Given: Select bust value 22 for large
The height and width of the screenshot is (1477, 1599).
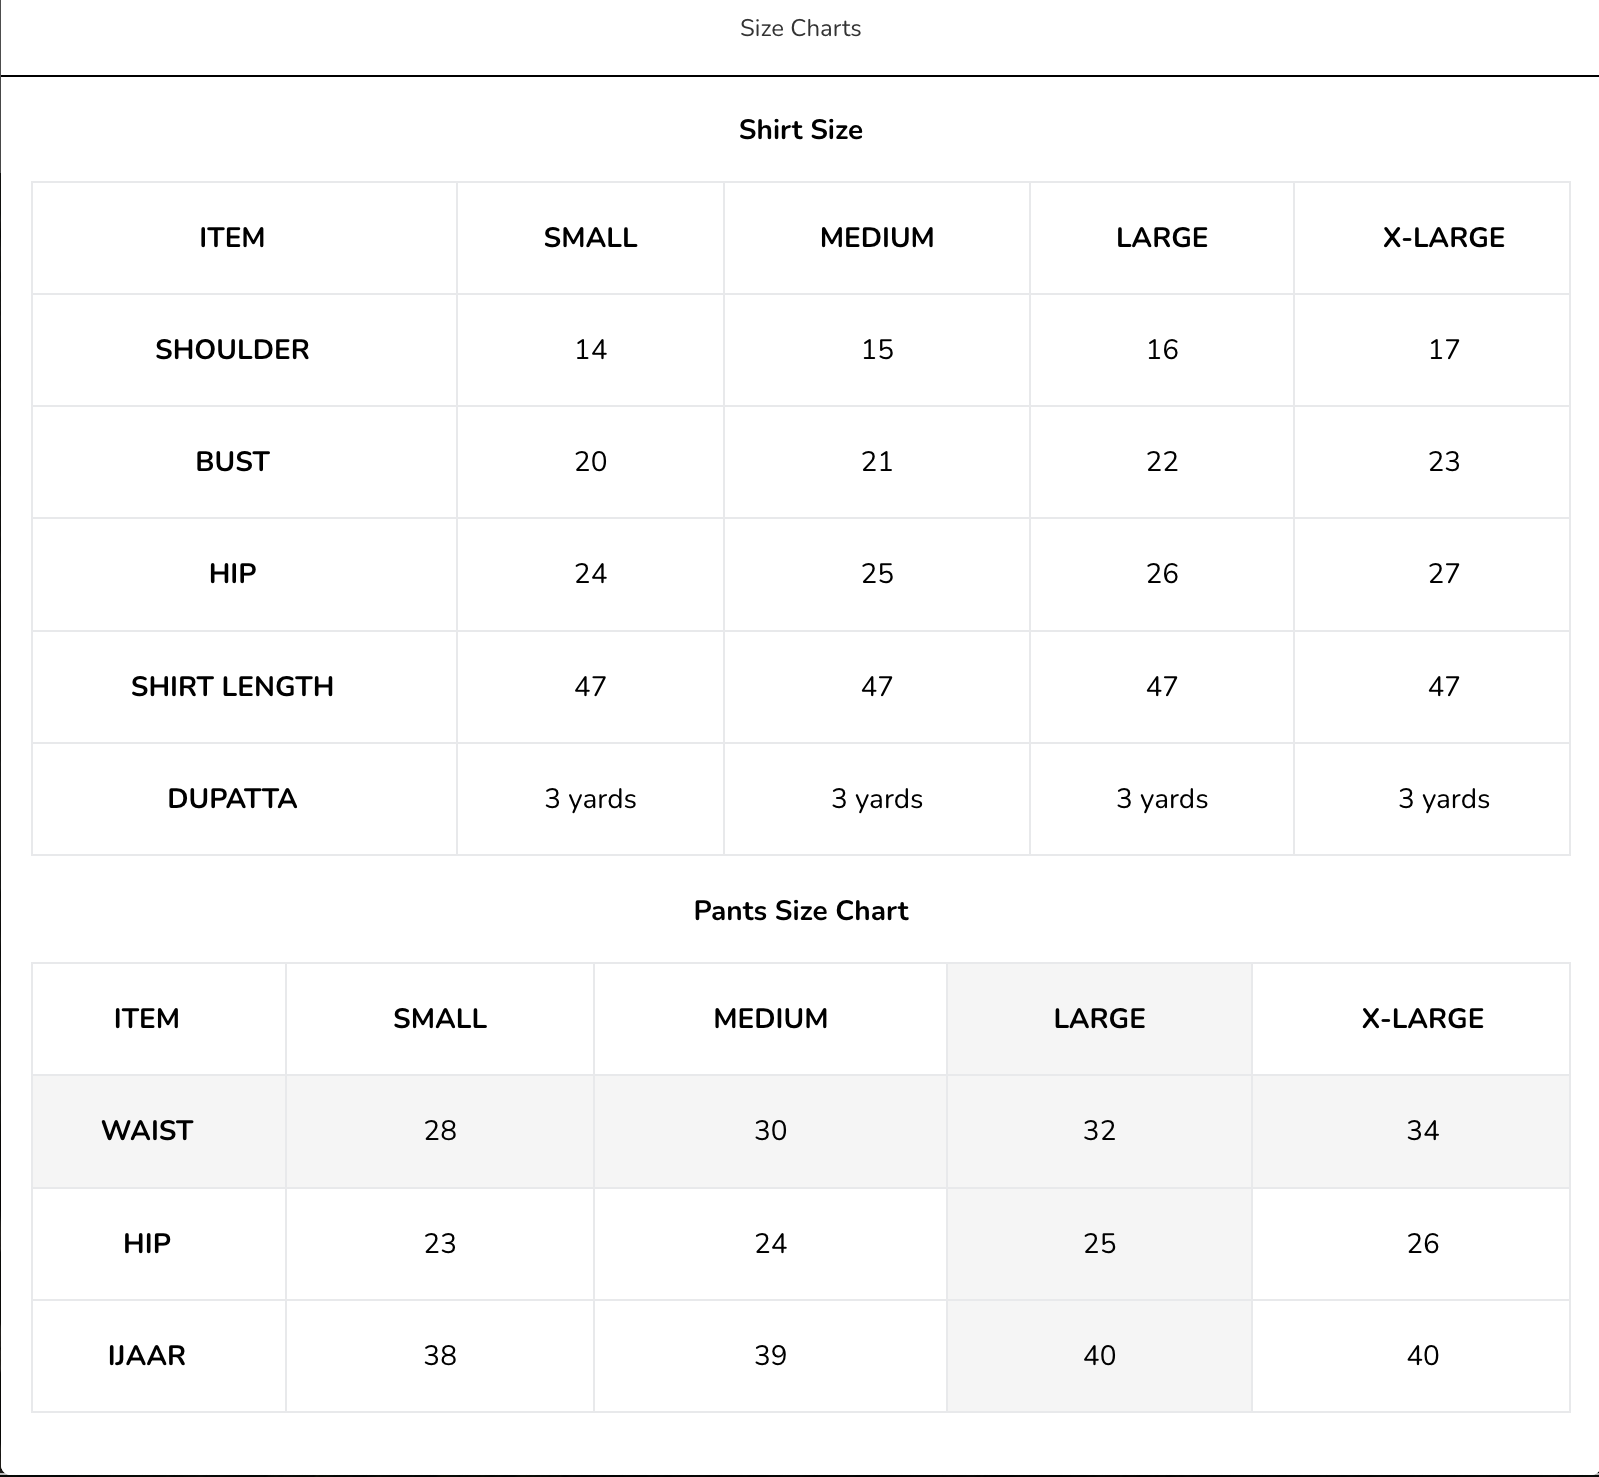Looking at the screenshot, I should (x=1162, y=462).
